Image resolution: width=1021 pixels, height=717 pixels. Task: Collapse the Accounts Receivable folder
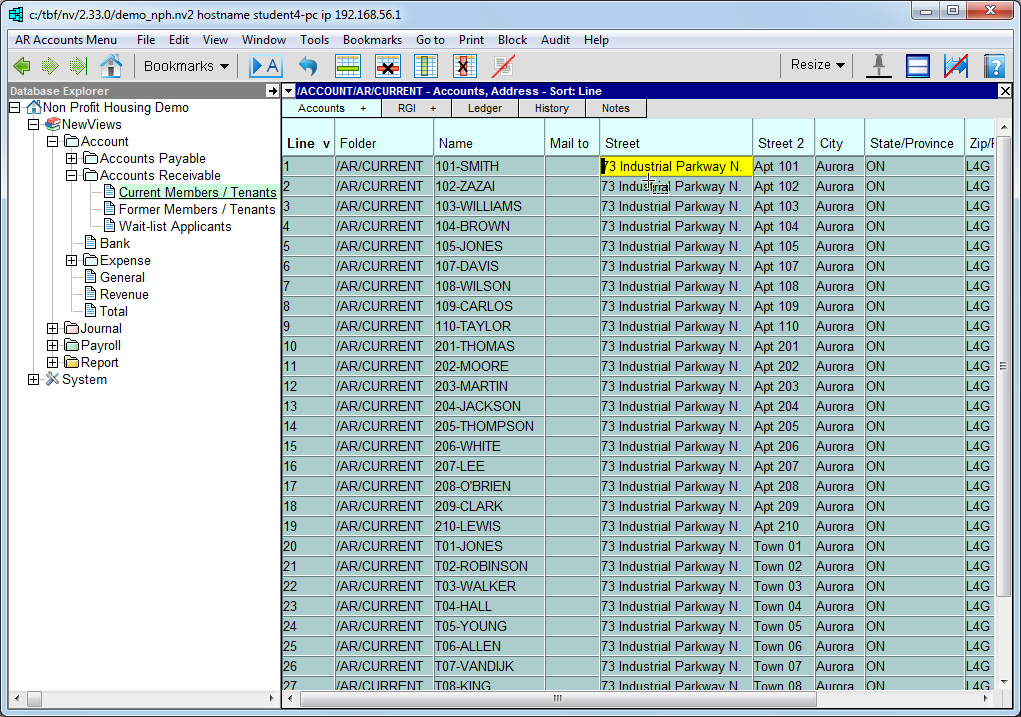pos(71,175)
